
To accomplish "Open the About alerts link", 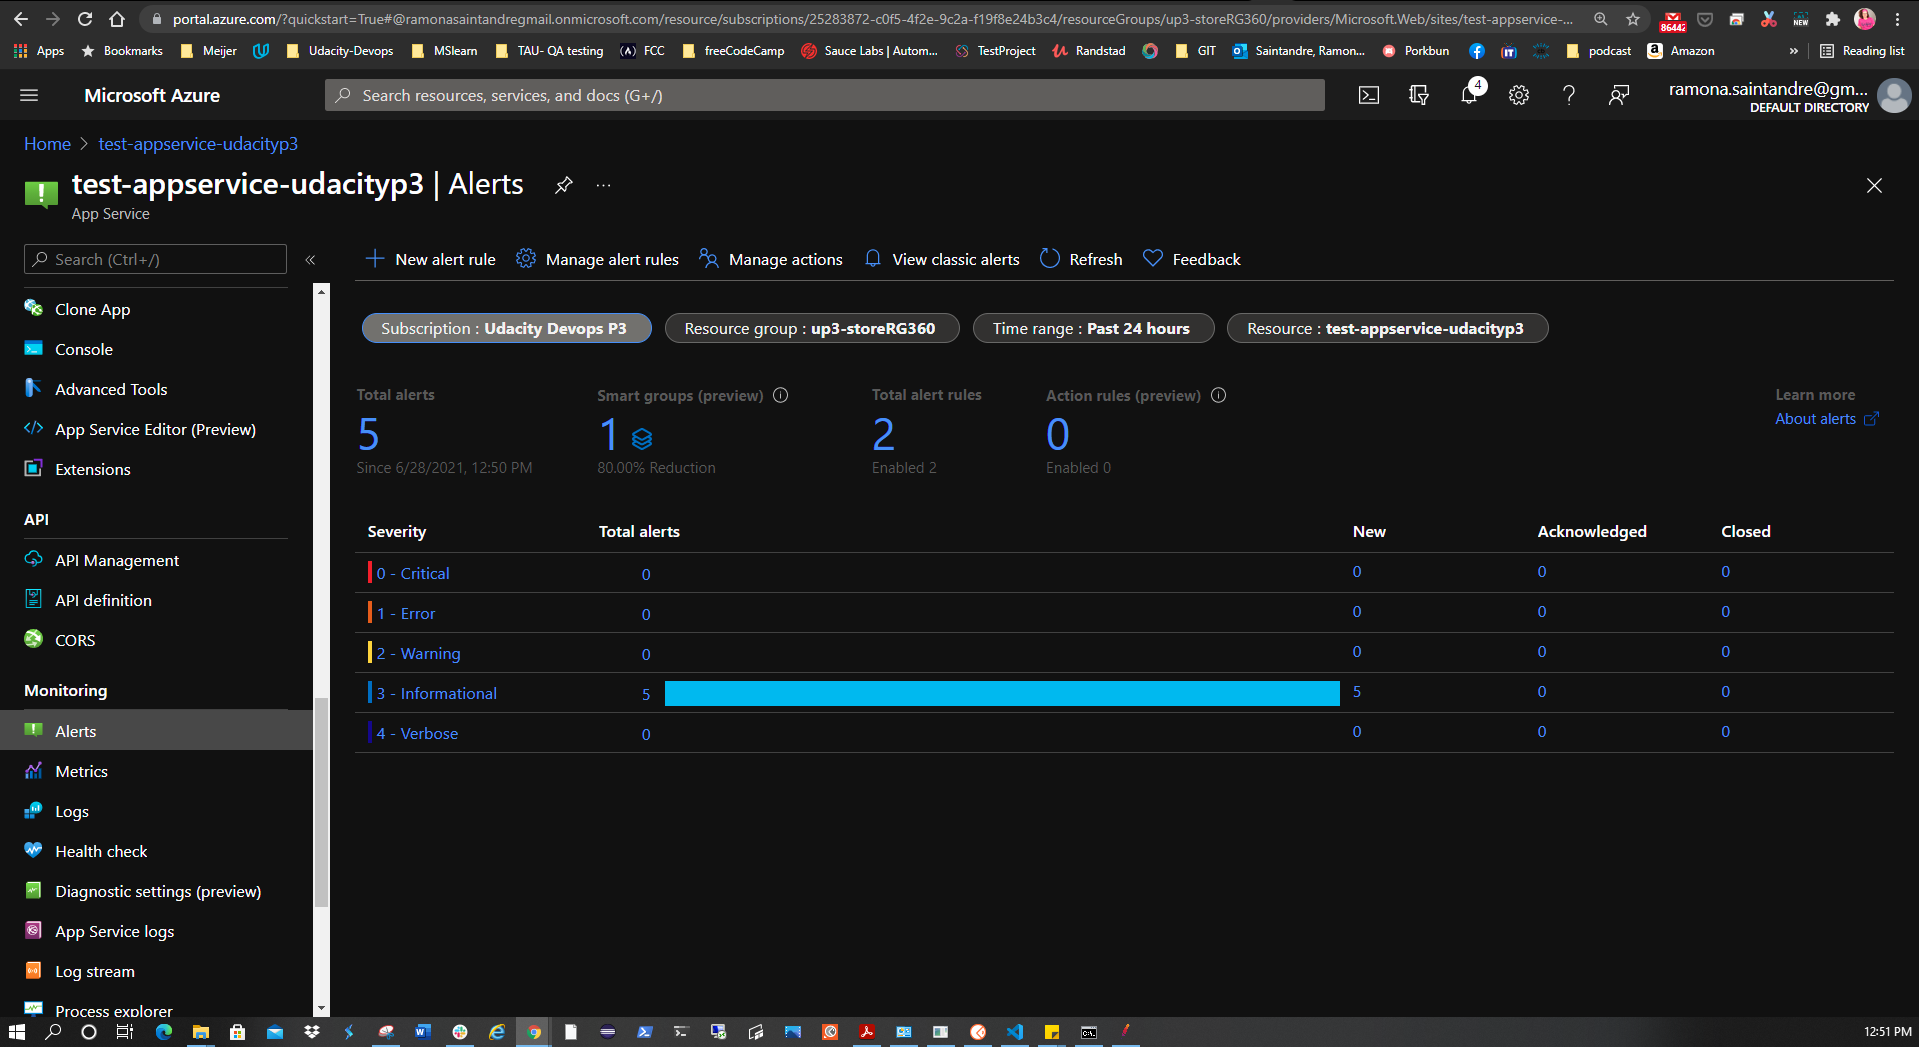I will pyautogui.click(x=1827, y=419).
